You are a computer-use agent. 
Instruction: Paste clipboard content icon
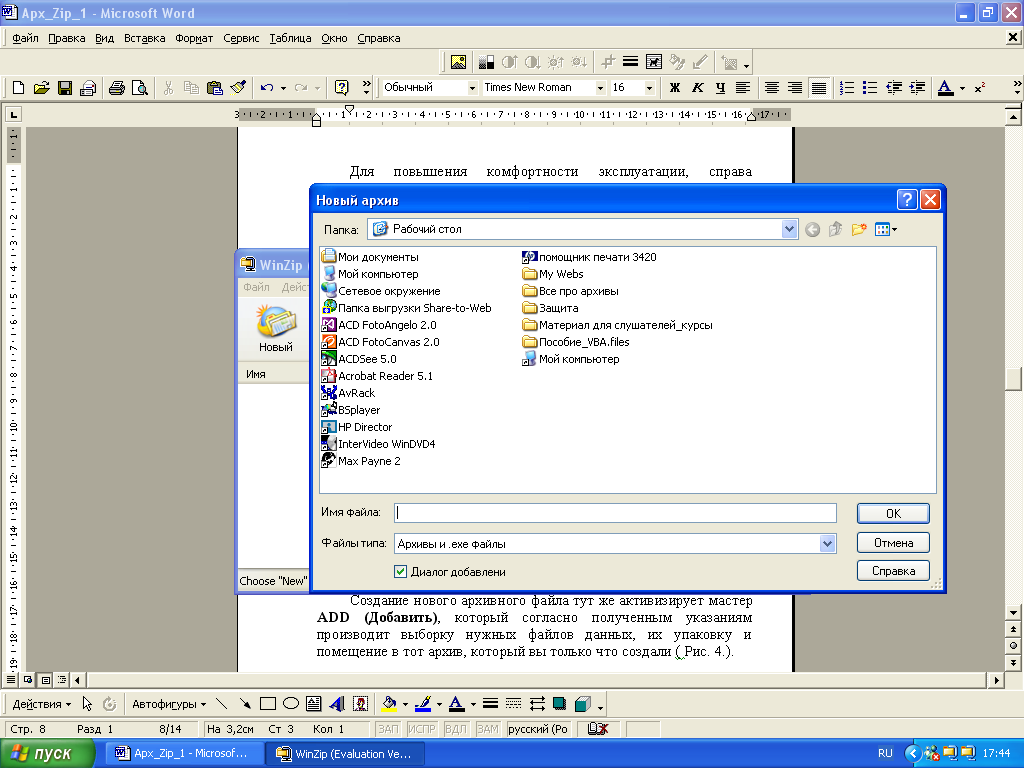(x=214, y=88)
